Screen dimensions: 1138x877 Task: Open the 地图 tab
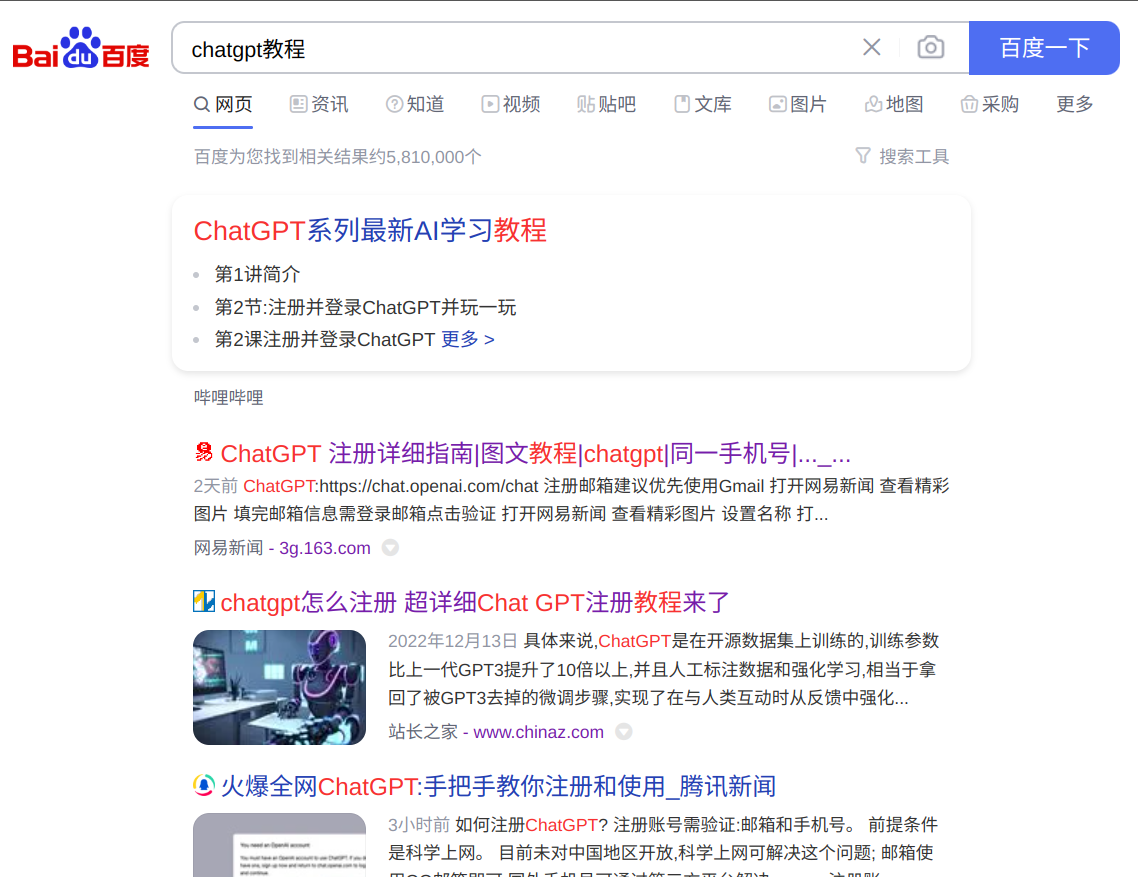coord(894,105)
